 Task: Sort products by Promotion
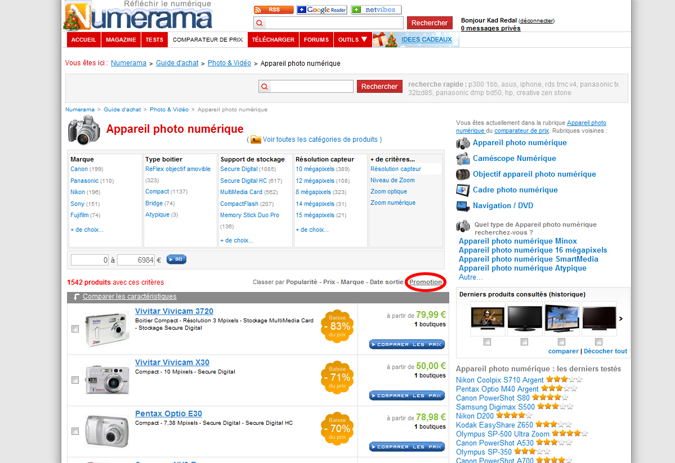click(x=425, y=282)
